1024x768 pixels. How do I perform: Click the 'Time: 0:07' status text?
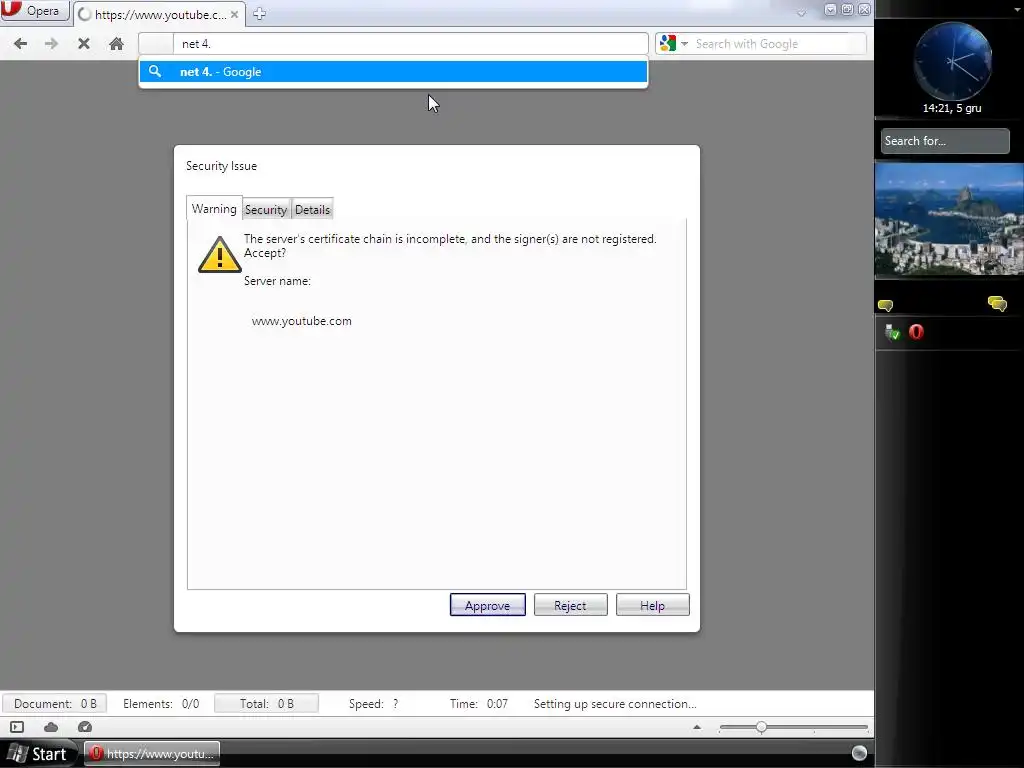pyautogui.click(x=479, y=704)
